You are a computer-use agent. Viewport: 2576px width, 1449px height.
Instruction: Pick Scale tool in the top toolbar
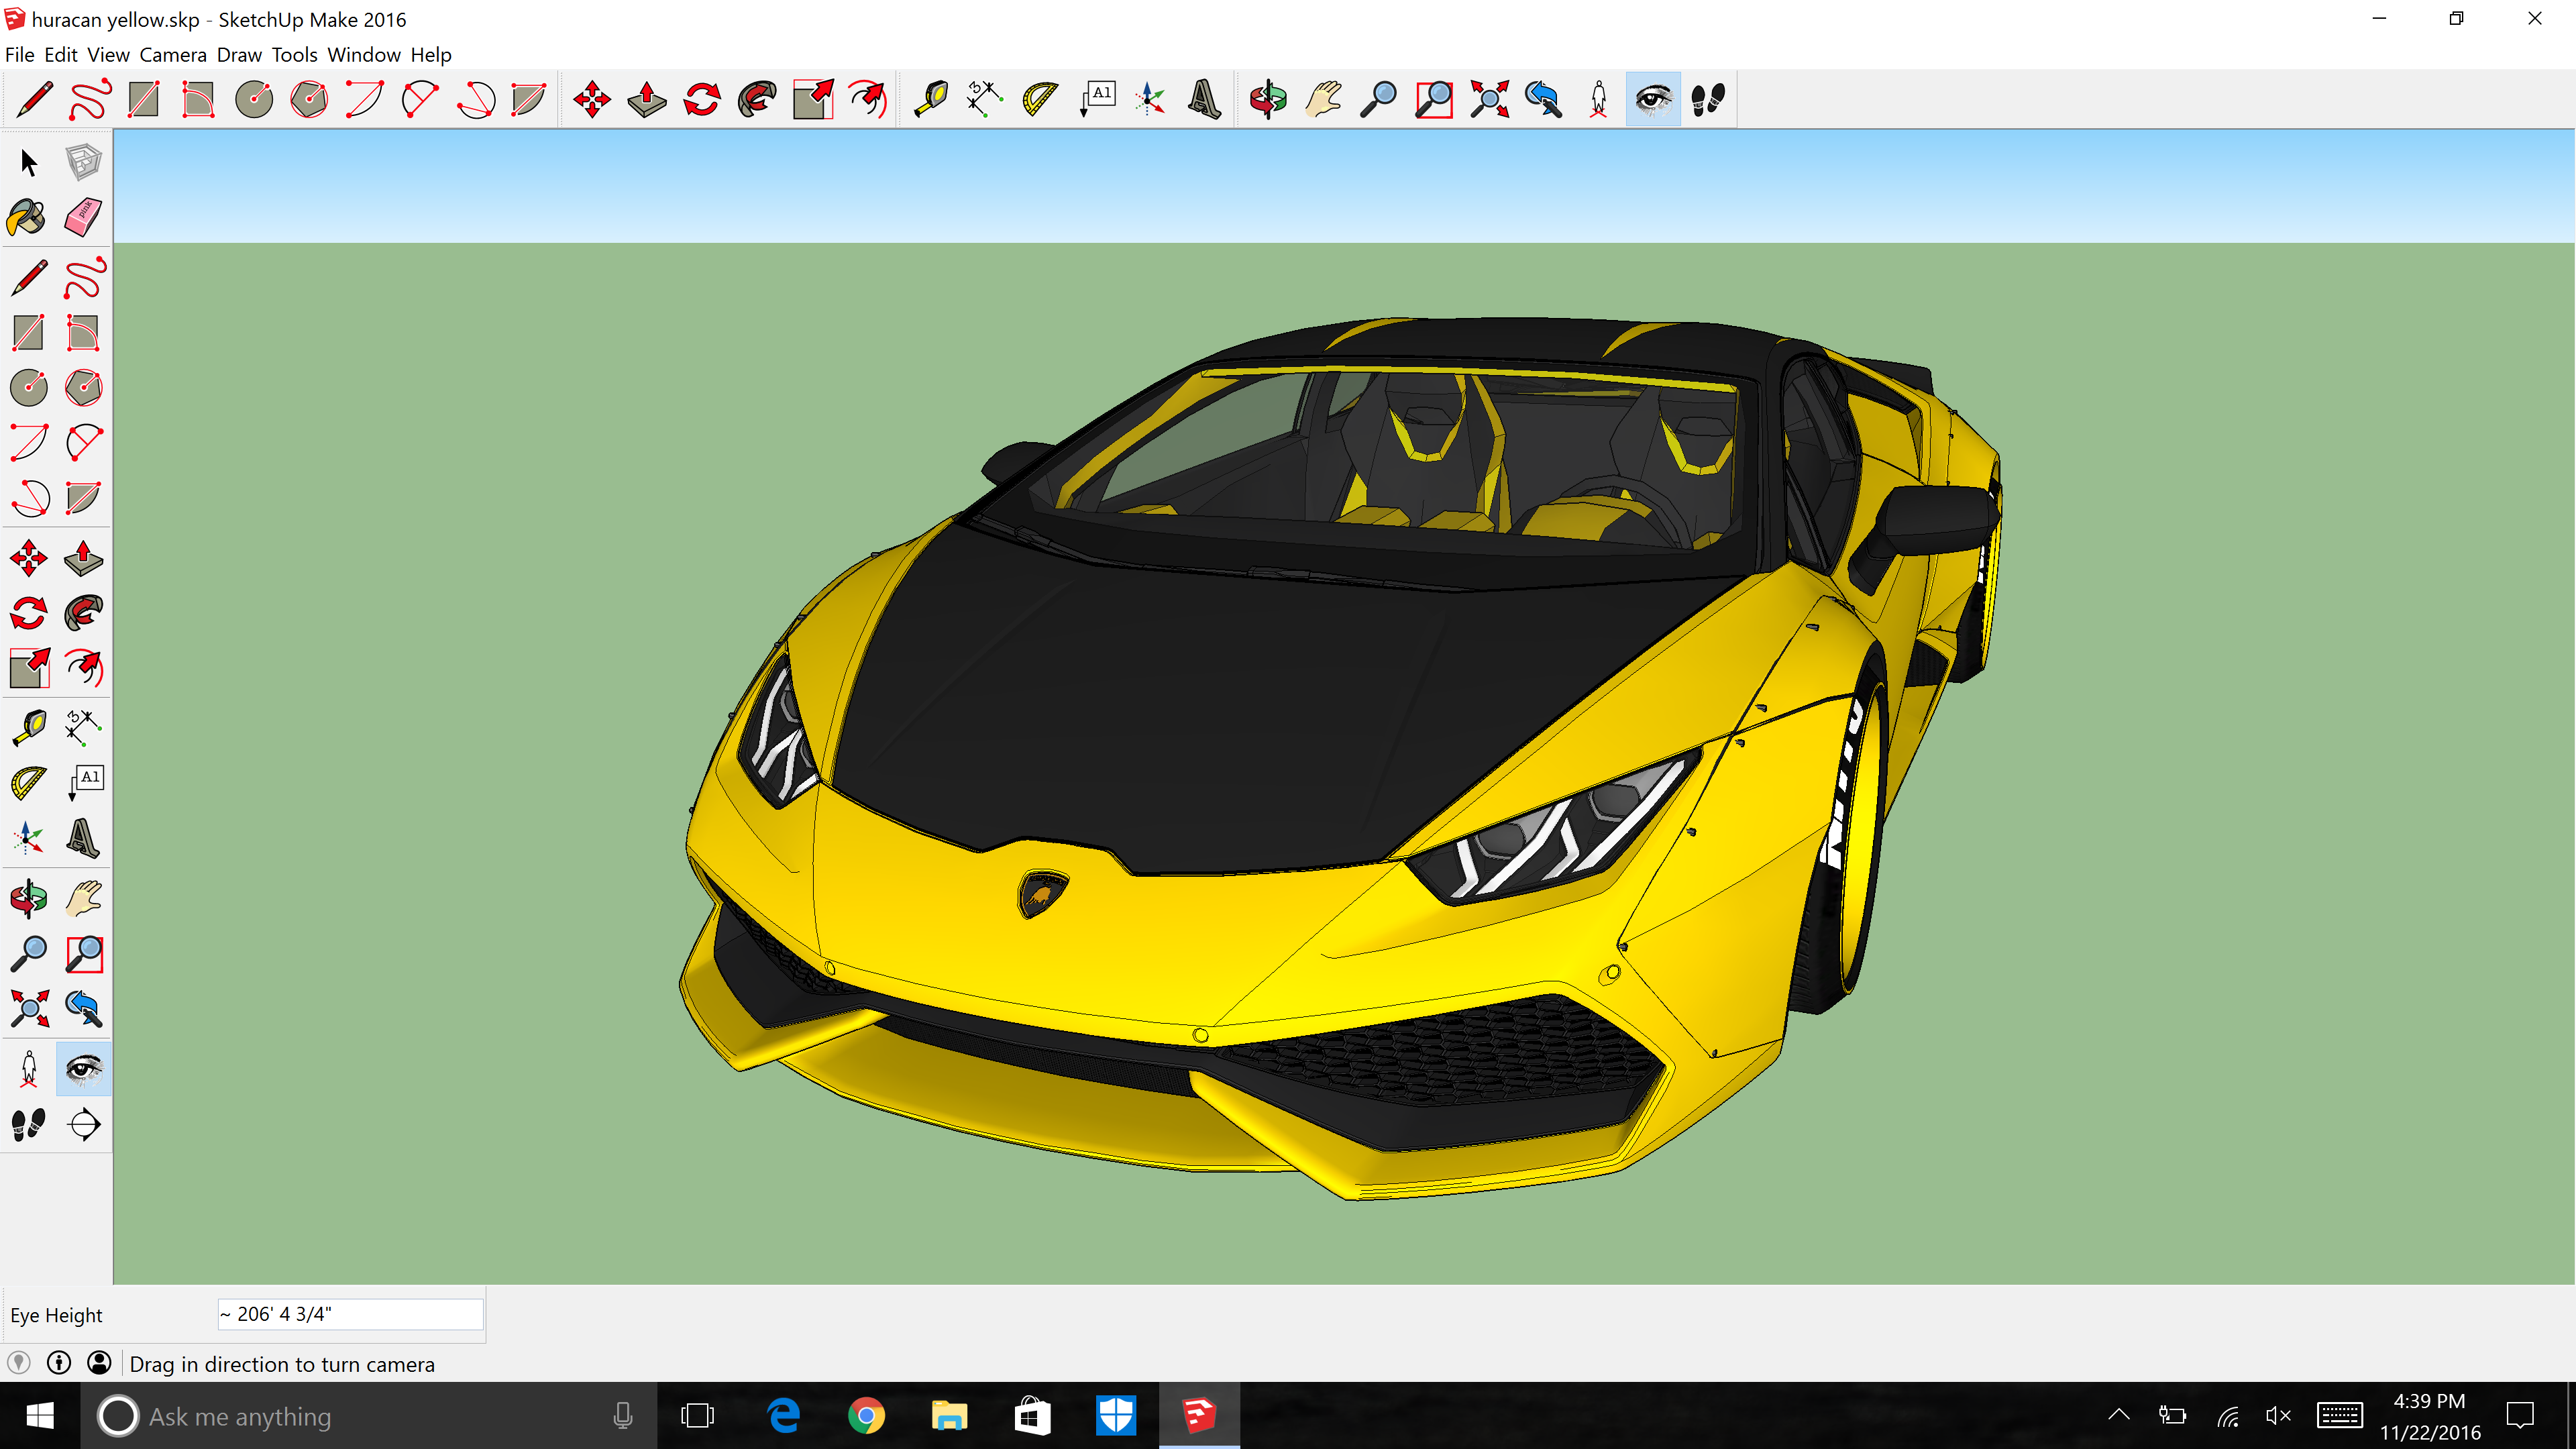[x=813, y=99]
